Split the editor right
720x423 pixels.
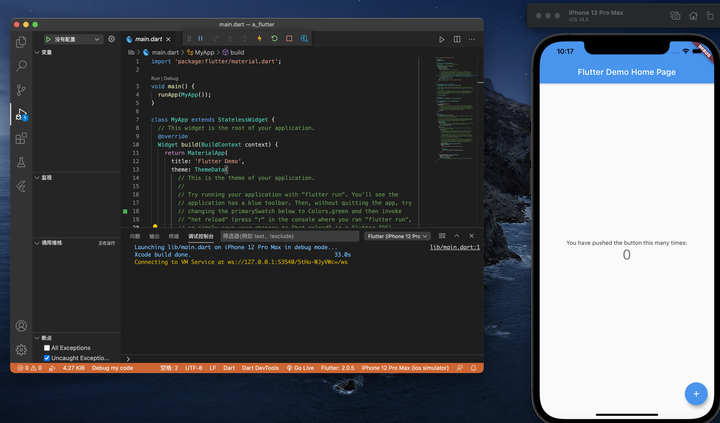457,39
